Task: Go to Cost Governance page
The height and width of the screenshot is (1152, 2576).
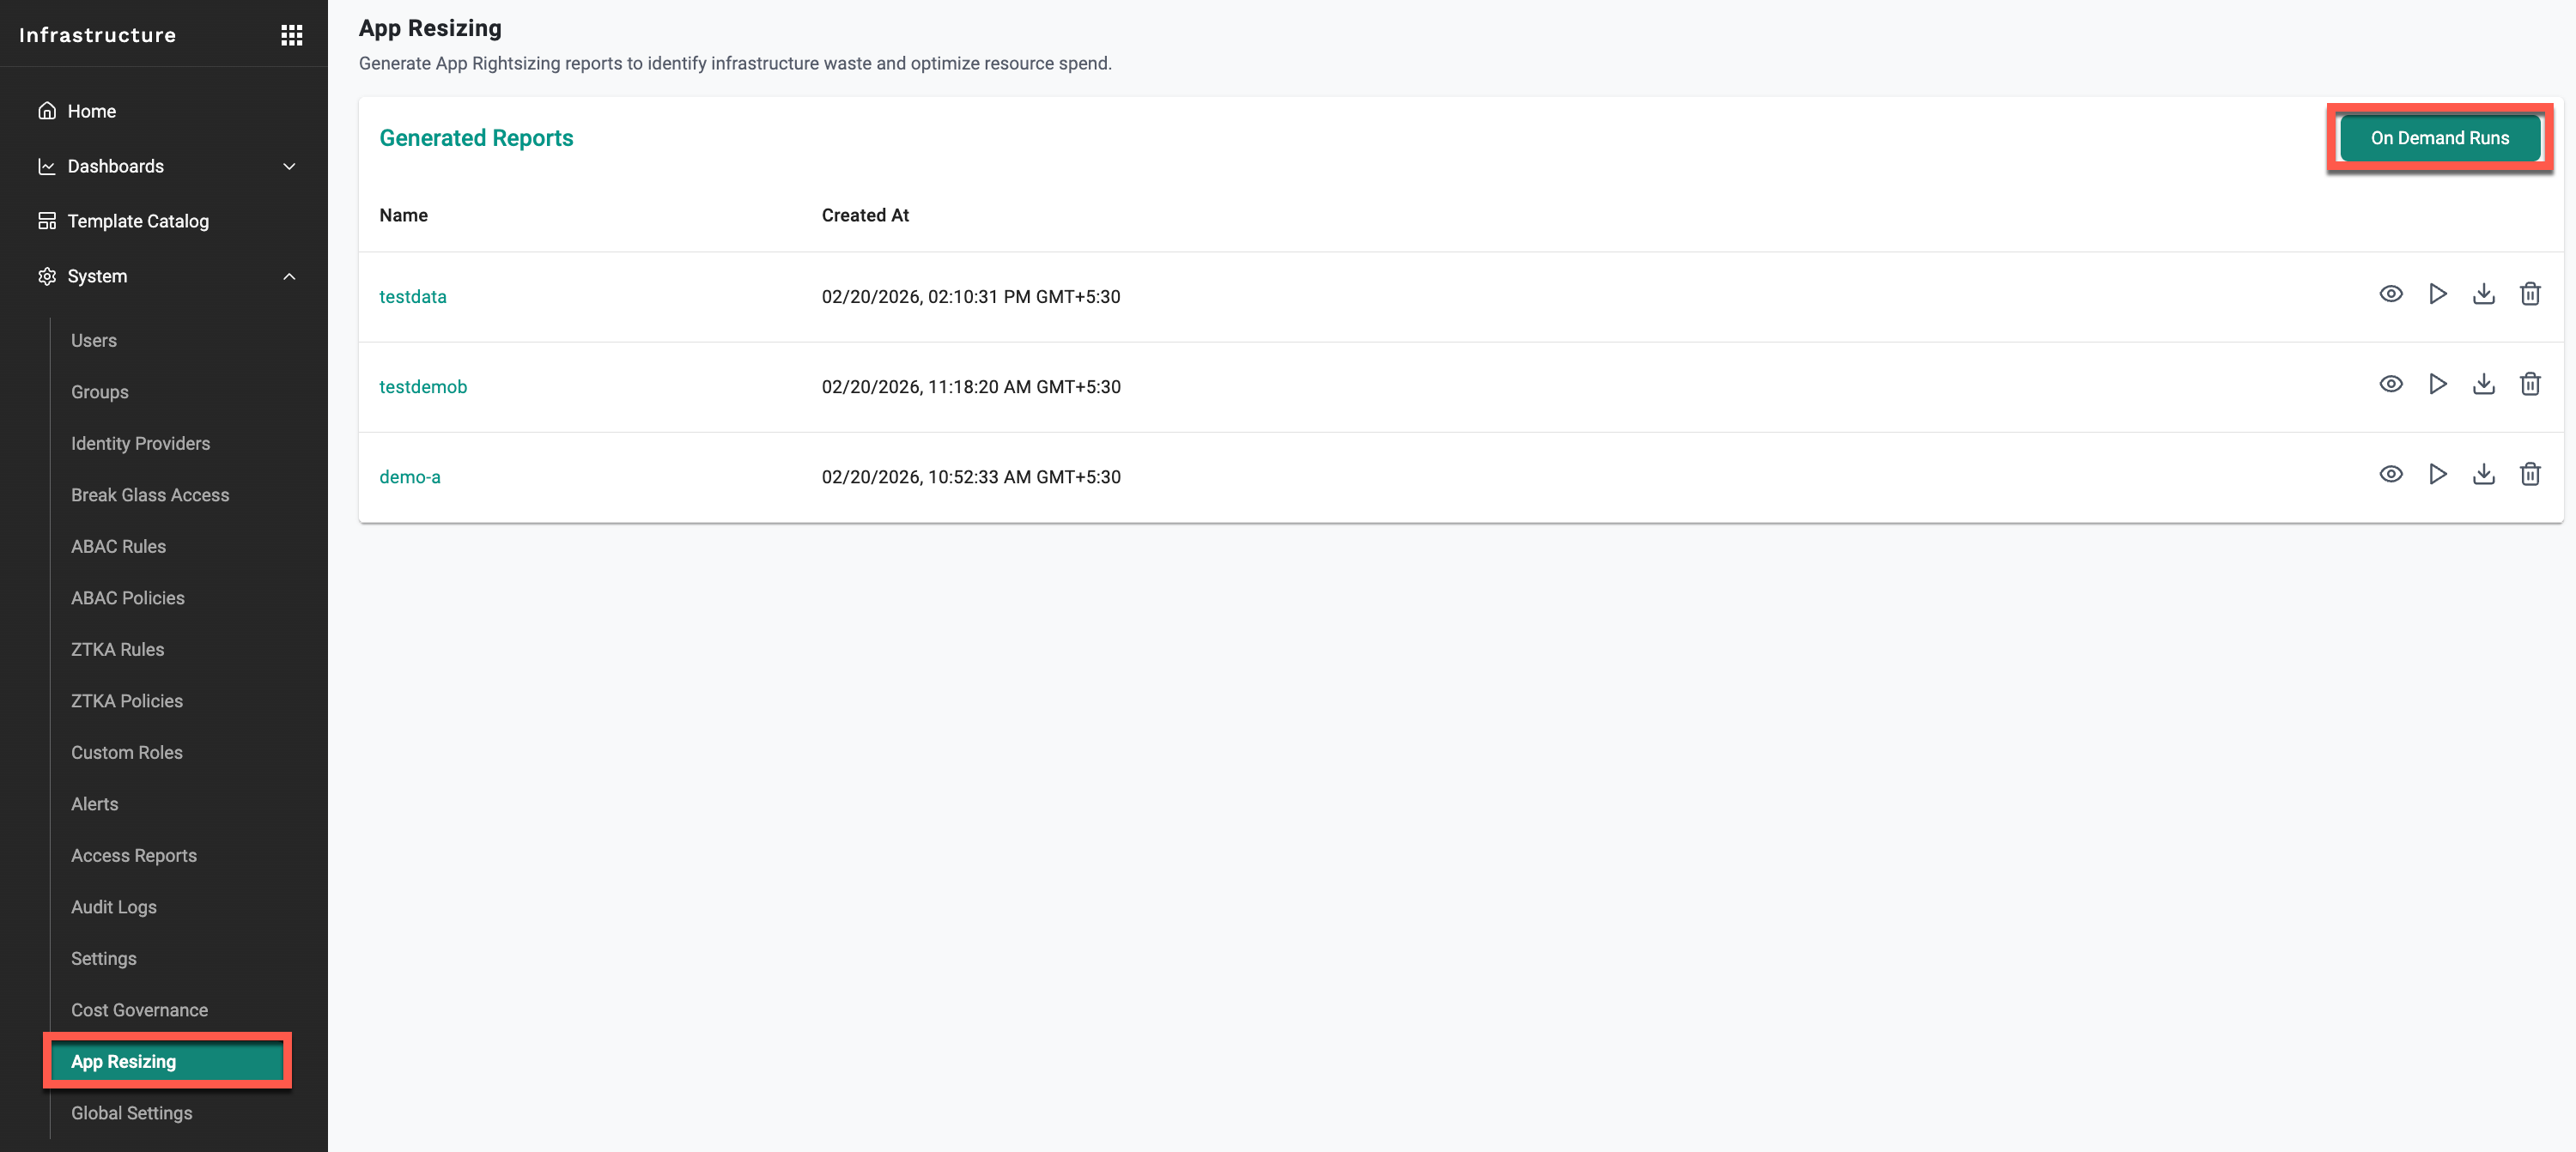Action: click(139, 1010)
